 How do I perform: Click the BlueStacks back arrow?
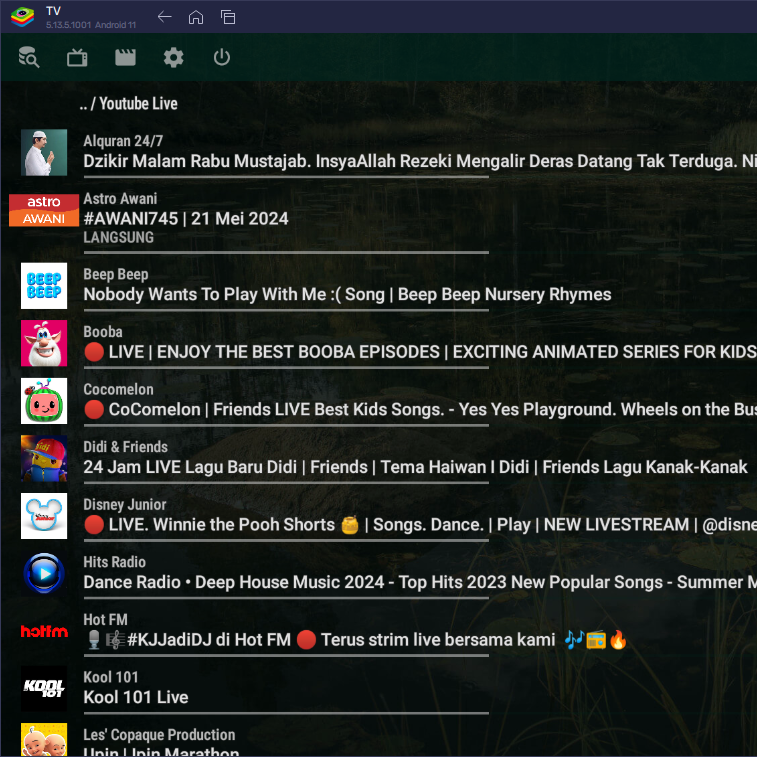tap(165, 17)
